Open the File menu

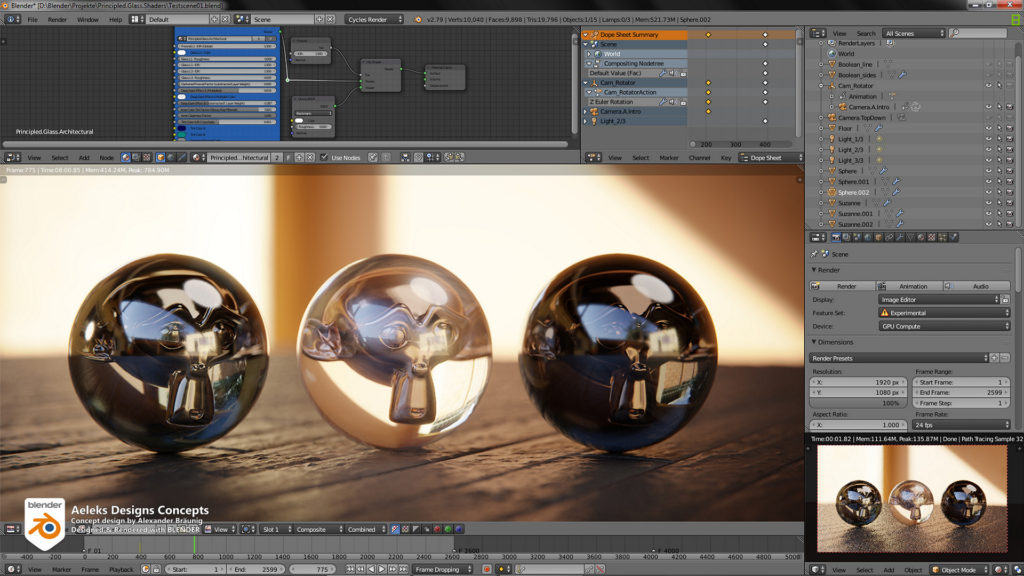[x=33, y=20]
